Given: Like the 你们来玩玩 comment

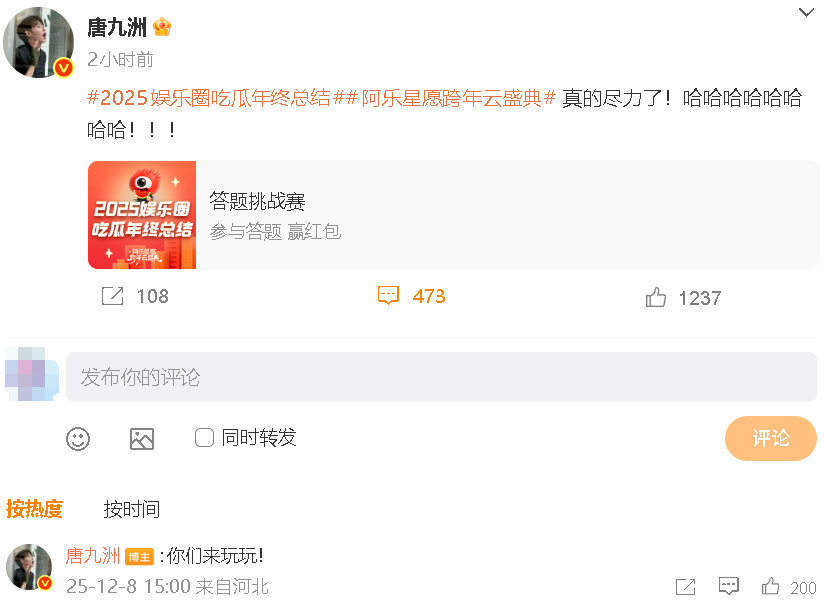Looking at the screenshot, I should 770,586.
